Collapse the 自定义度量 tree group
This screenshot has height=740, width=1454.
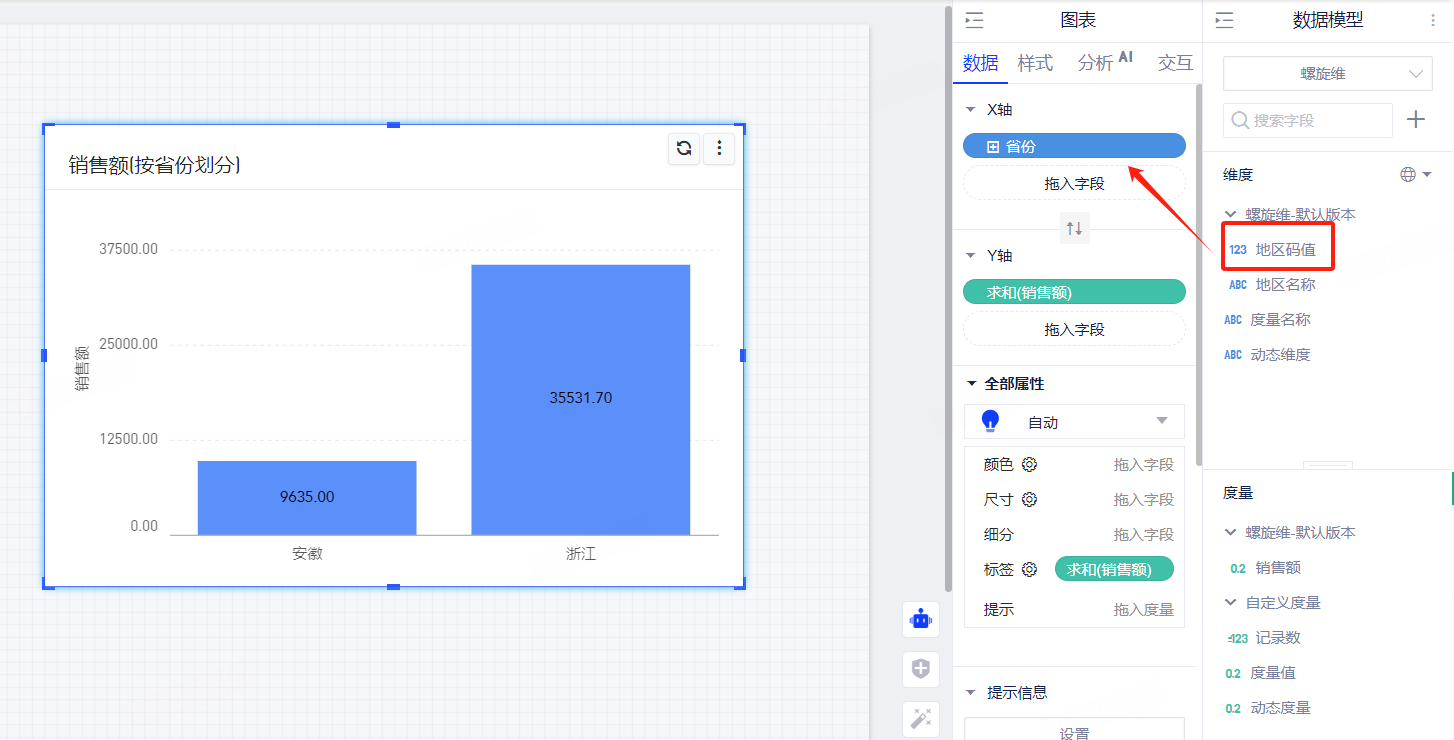point(1230,603)
